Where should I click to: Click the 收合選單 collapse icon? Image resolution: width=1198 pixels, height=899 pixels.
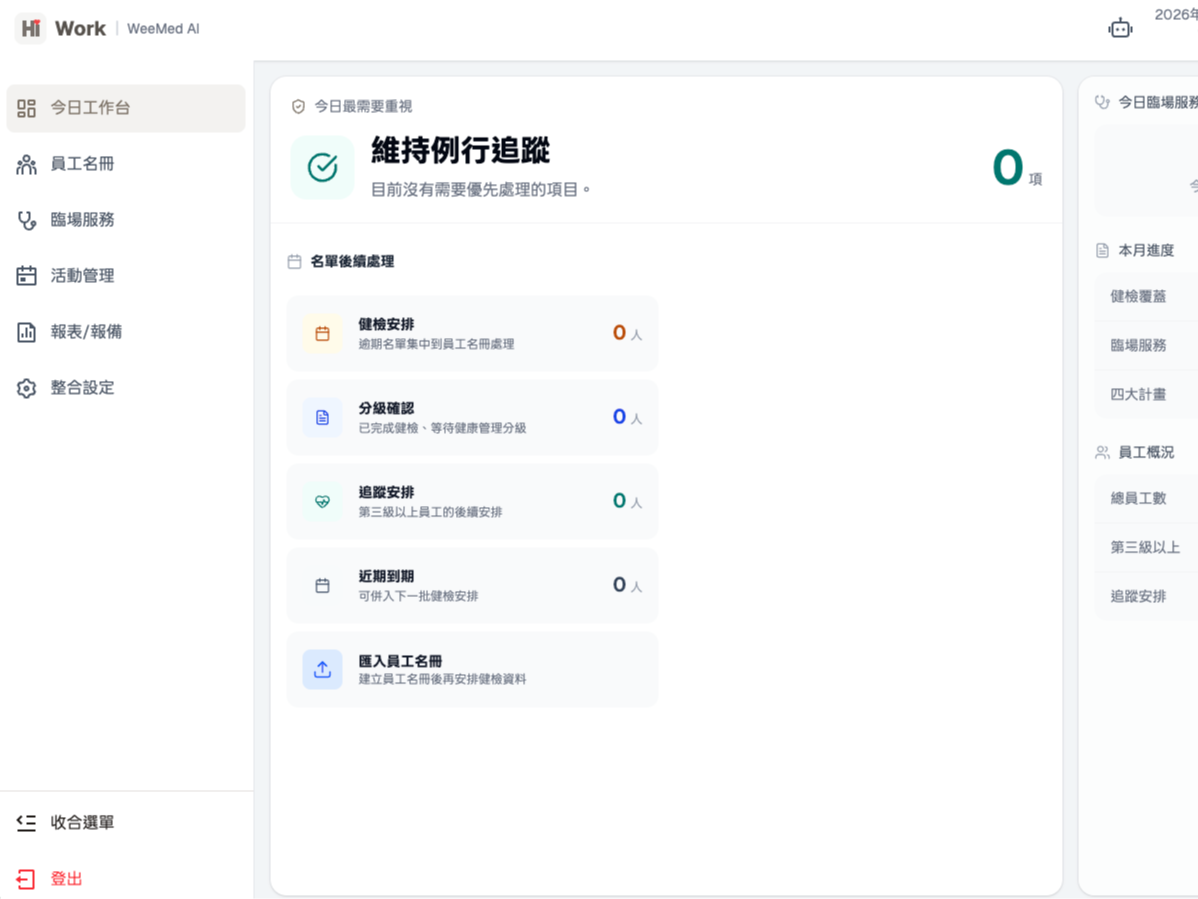27,823
